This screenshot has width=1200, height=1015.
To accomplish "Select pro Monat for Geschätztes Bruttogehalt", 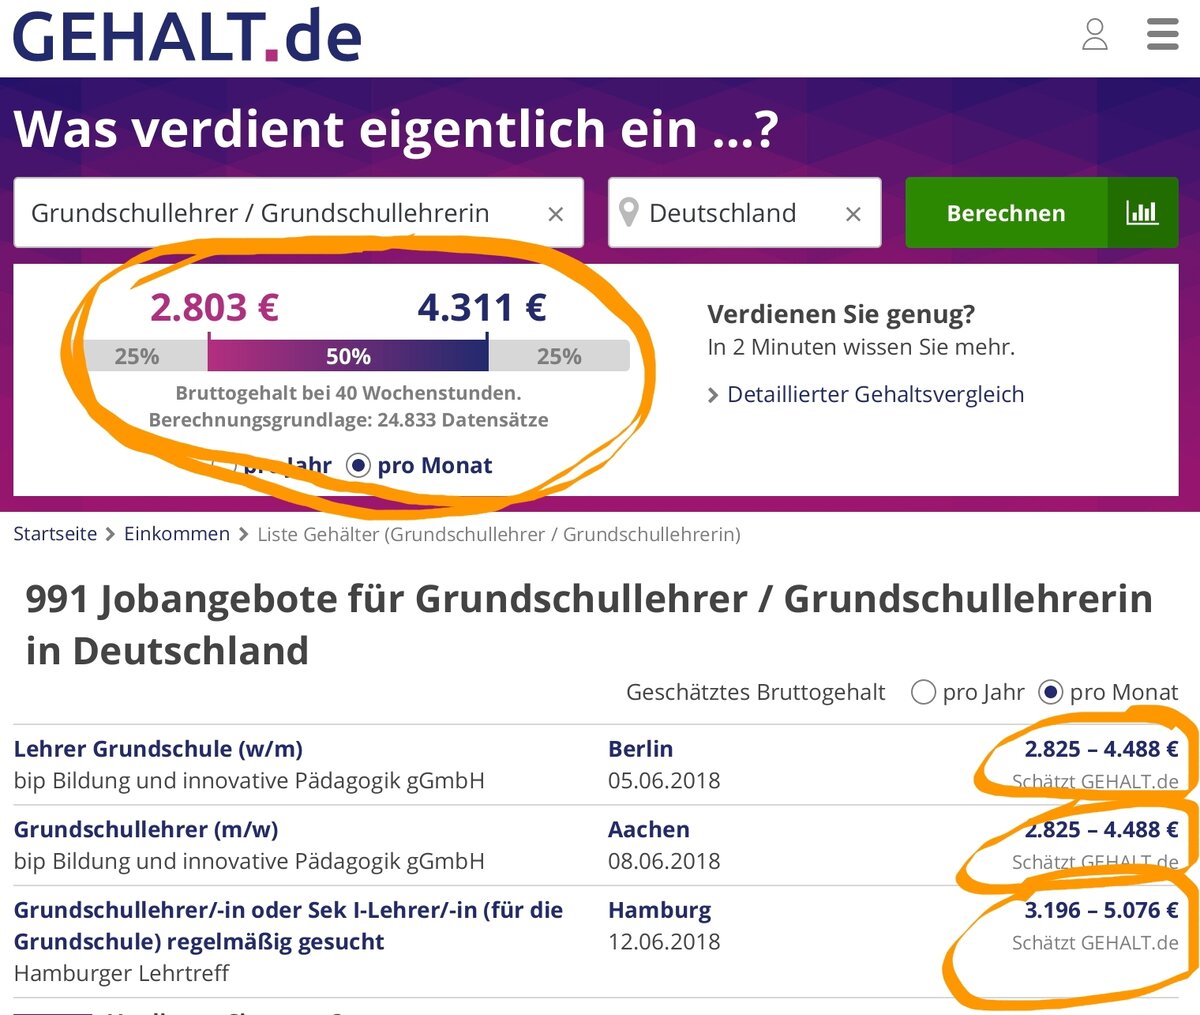I will [x=1050, y=692].
